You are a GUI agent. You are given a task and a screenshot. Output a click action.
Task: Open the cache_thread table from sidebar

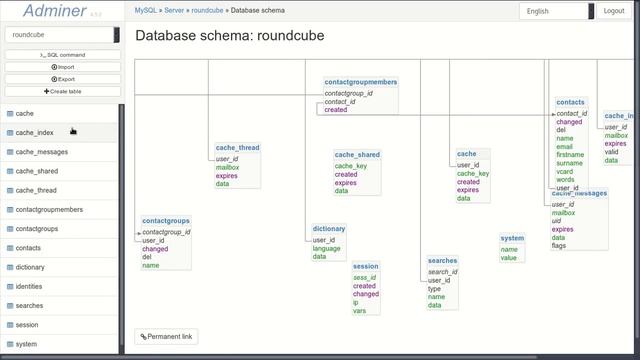(x=36, y=190)
